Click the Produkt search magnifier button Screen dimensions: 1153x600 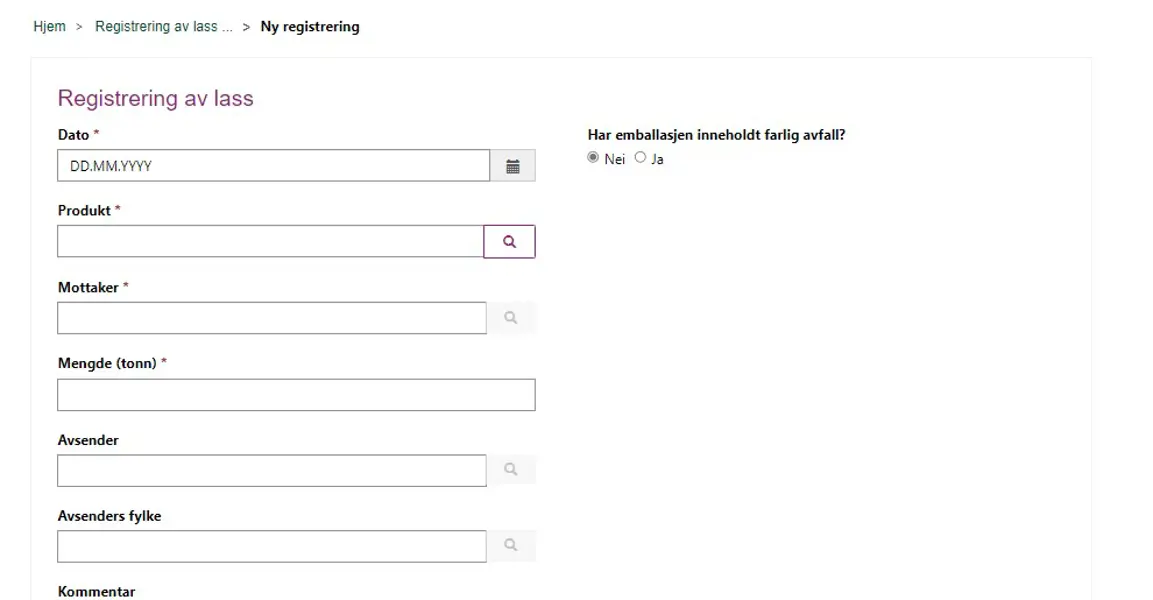510,242
